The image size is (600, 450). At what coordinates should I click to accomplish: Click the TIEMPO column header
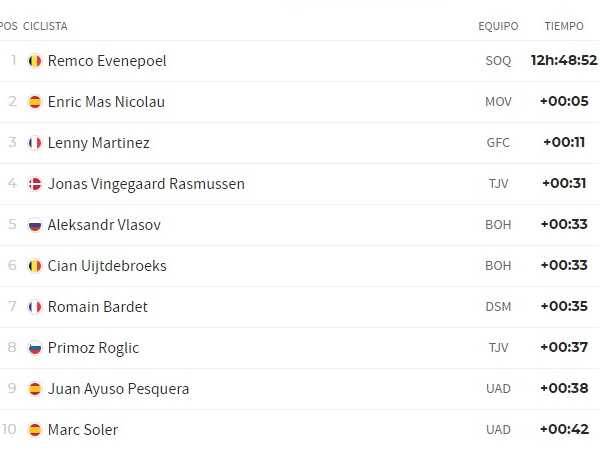tap(564, 26)
